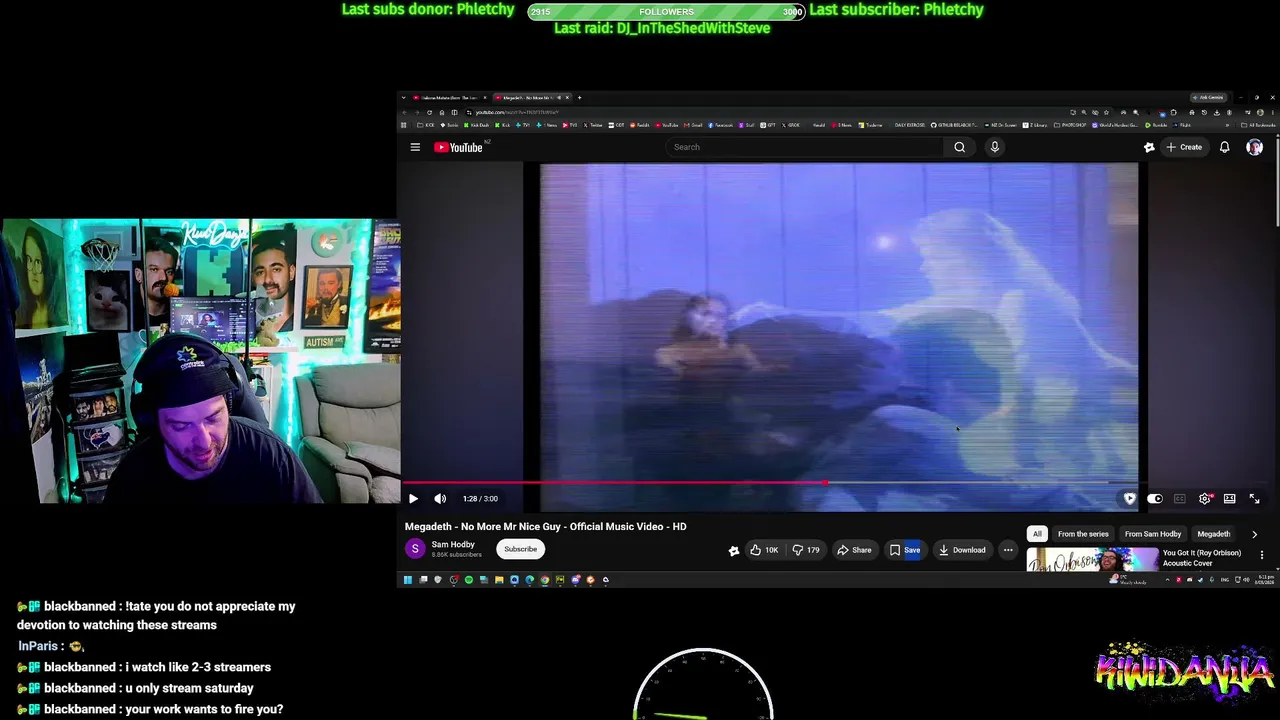The image size is (1280, 720).
Task: Subscribe to the Sam Hodby channel
Action: 520,549
